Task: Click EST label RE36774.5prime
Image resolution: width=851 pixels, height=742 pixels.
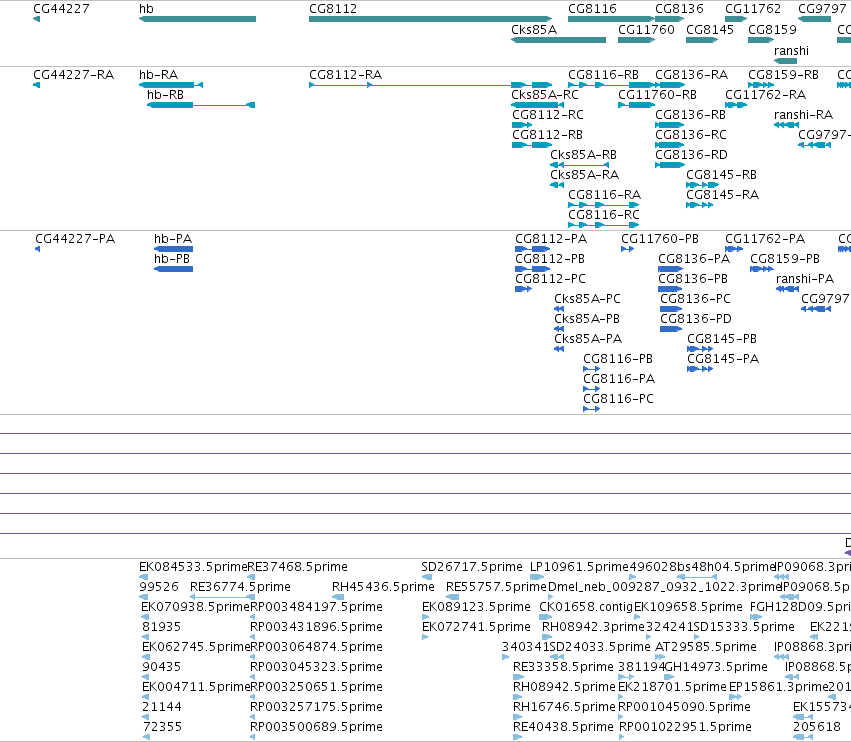Action: (x=240, y=587)
